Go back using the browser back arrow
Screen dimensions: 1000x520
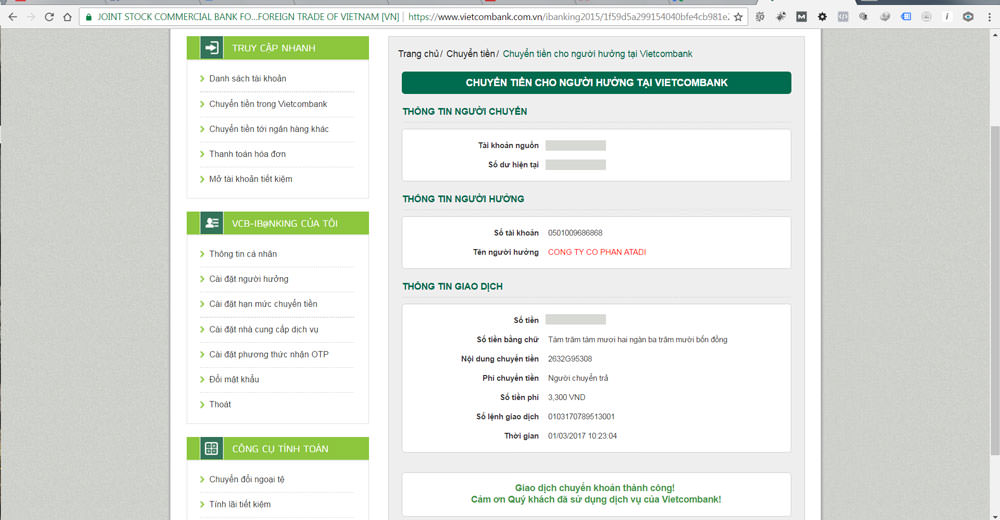tap(12, 17)
